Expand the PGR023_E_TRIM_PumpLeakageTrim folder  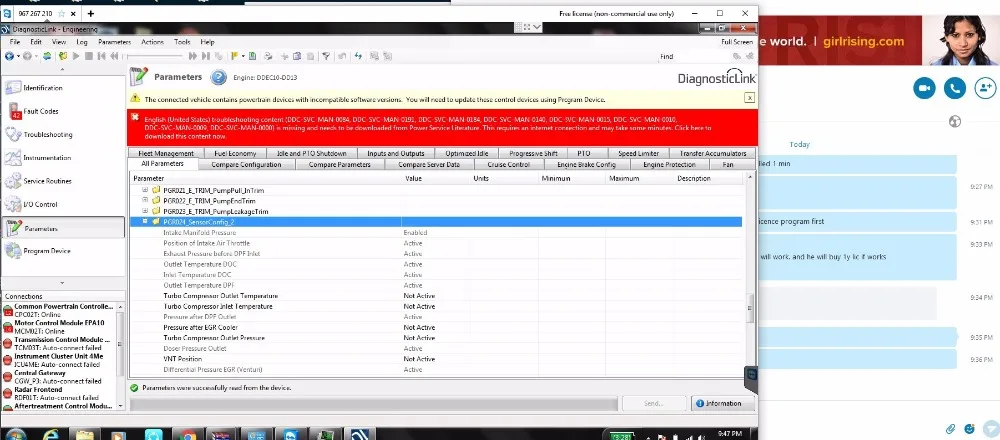pos(145,210)
